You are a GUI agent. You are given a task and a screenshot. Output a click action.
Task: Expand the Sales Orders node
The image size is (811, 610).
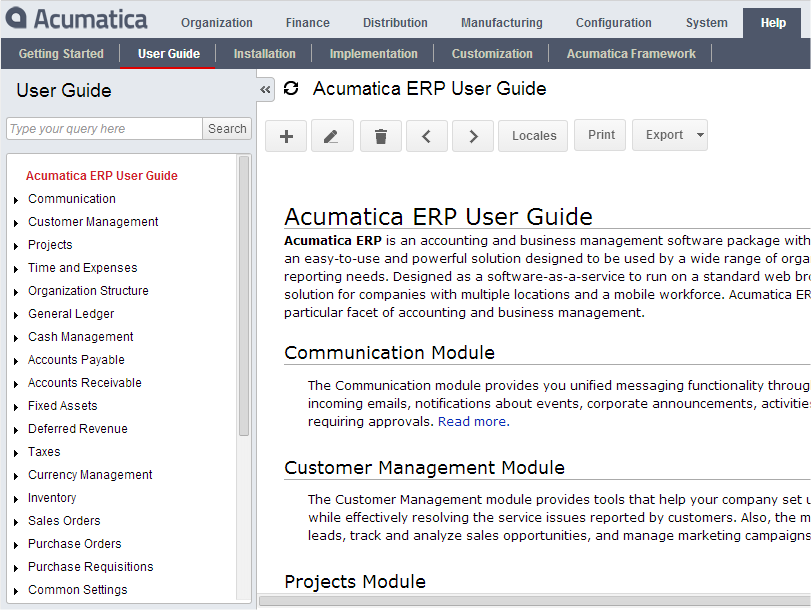(x=16, y=522)
